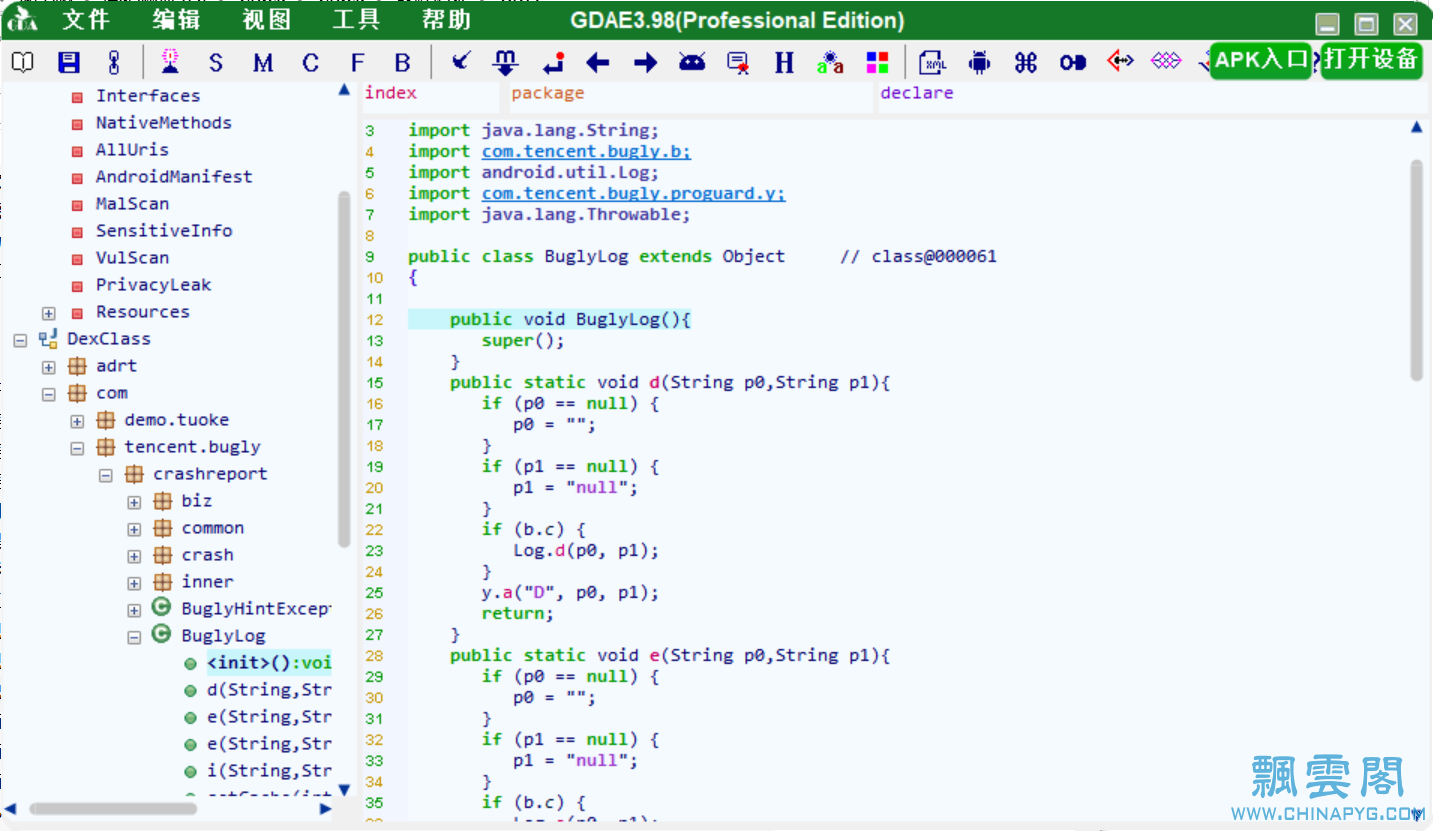Expand the crash package node

pyautogui.click(x=134, y=556)
